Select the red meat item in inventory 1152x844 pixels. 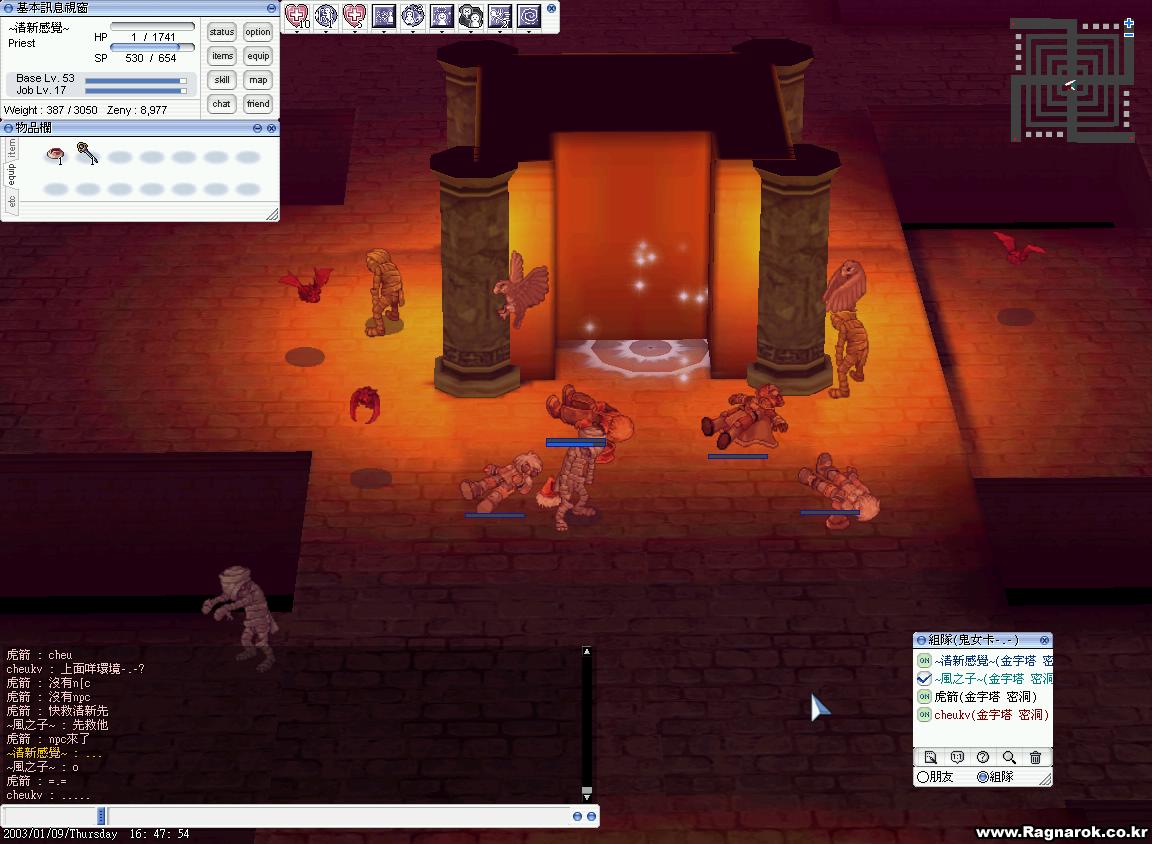point(55,155)
